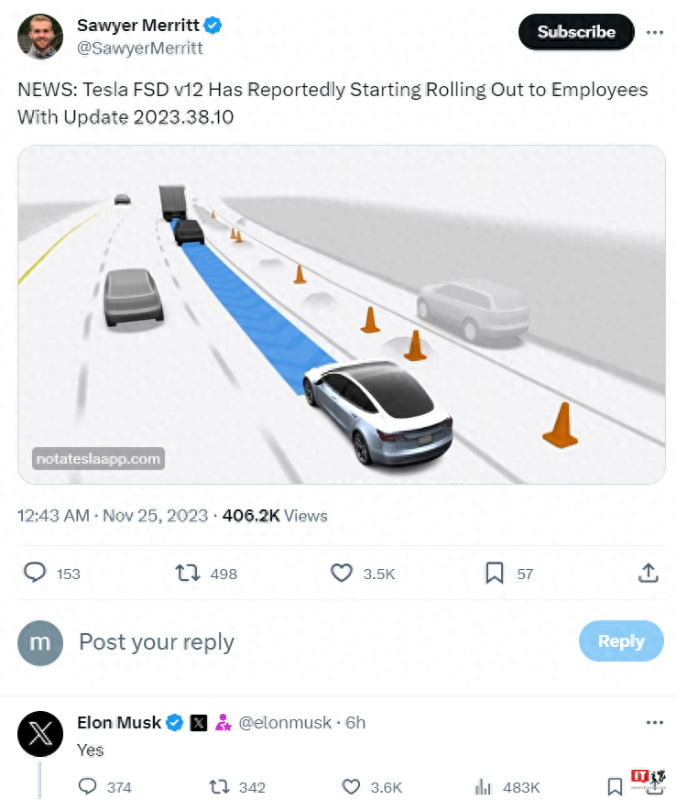Image resolution: width=696 pixels, height=810 pixels.
Task: Repost Elon Musk's 'Yes' reply
Action: (220, 787)
